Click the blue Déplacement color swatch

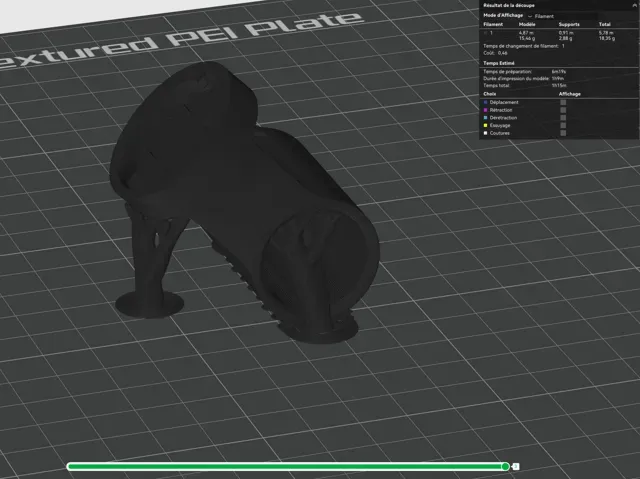point(485,102)
